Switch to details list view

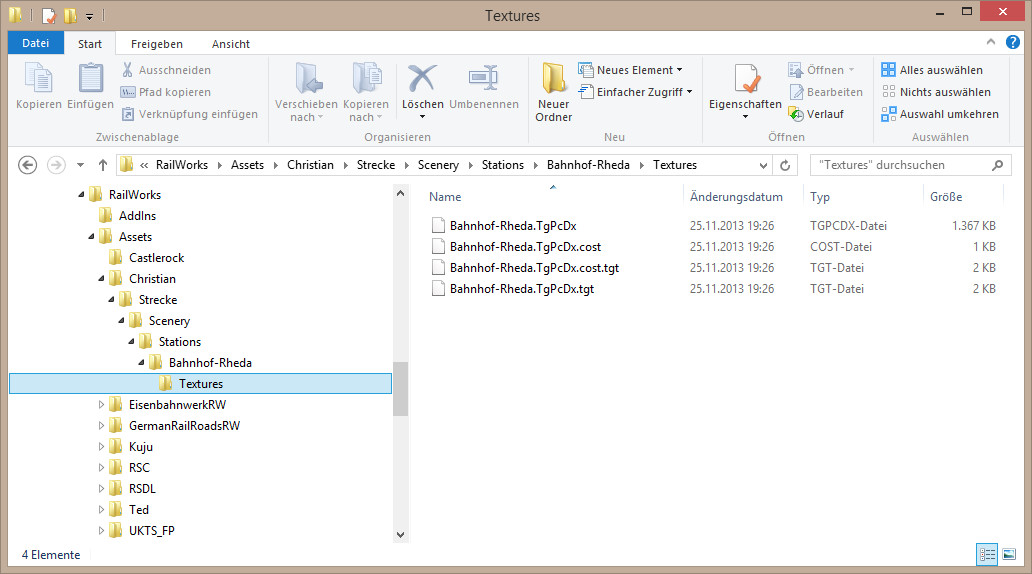(x=987, y=554)
